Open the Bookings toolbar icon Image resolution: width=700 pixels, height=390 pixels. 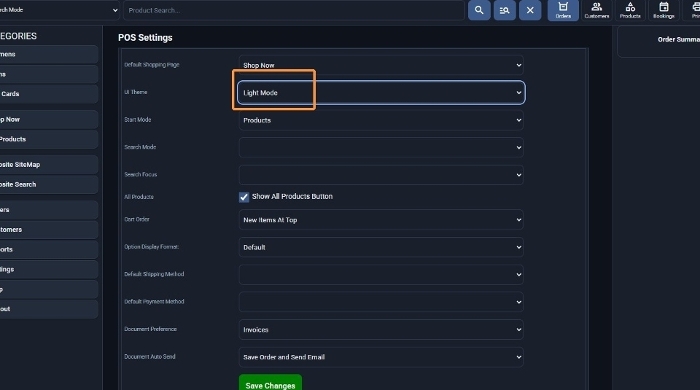[663, 10]
